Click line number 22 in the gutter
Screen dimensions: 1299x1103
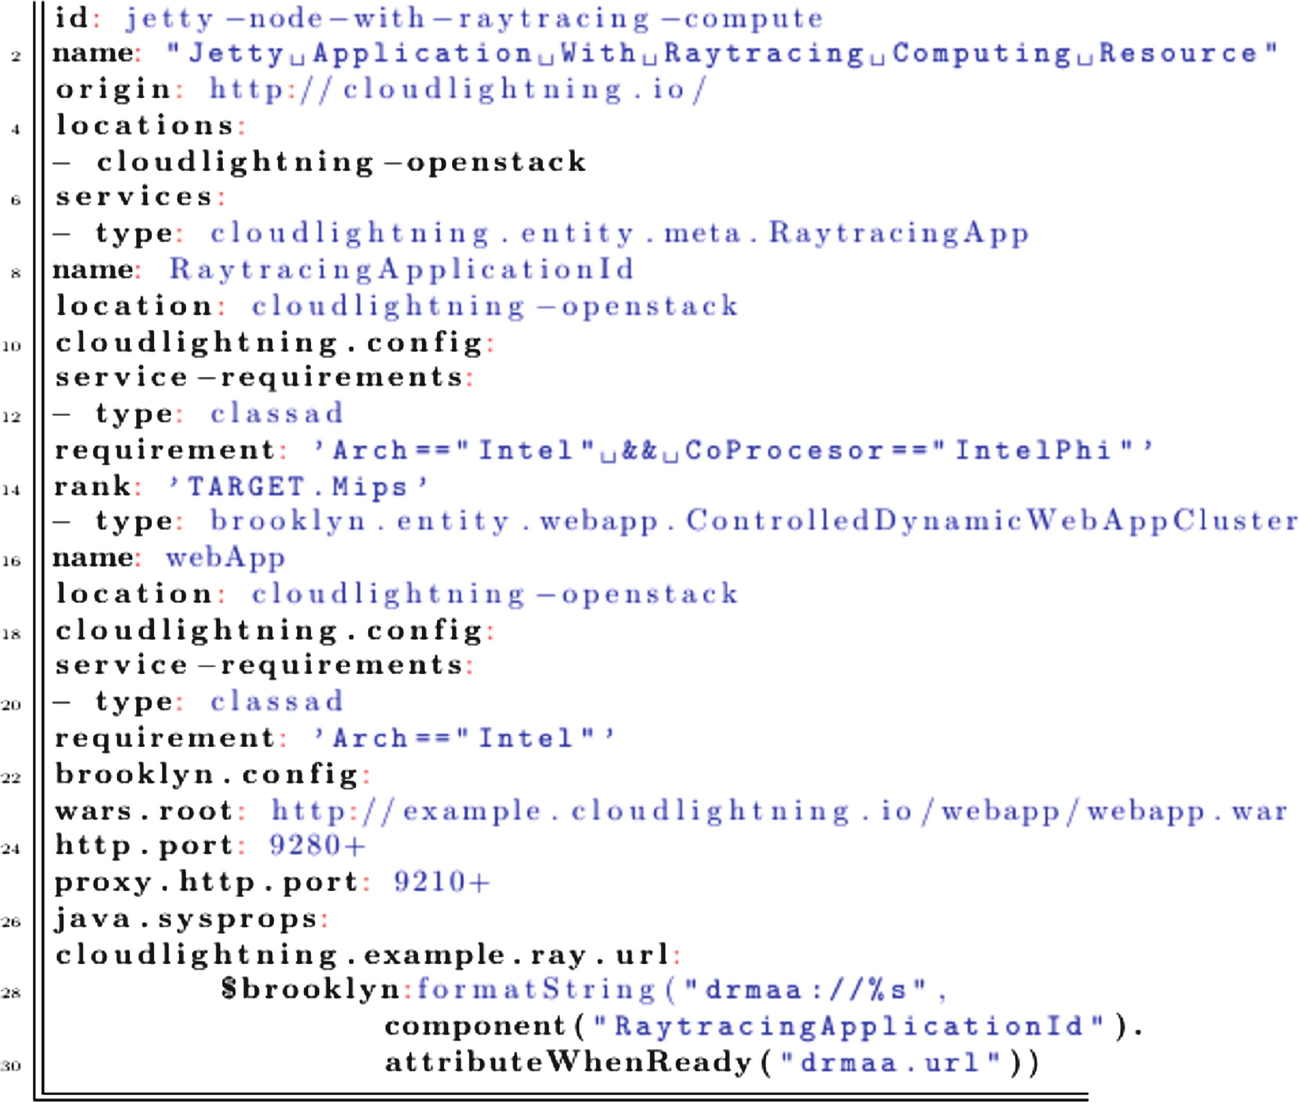12,777
